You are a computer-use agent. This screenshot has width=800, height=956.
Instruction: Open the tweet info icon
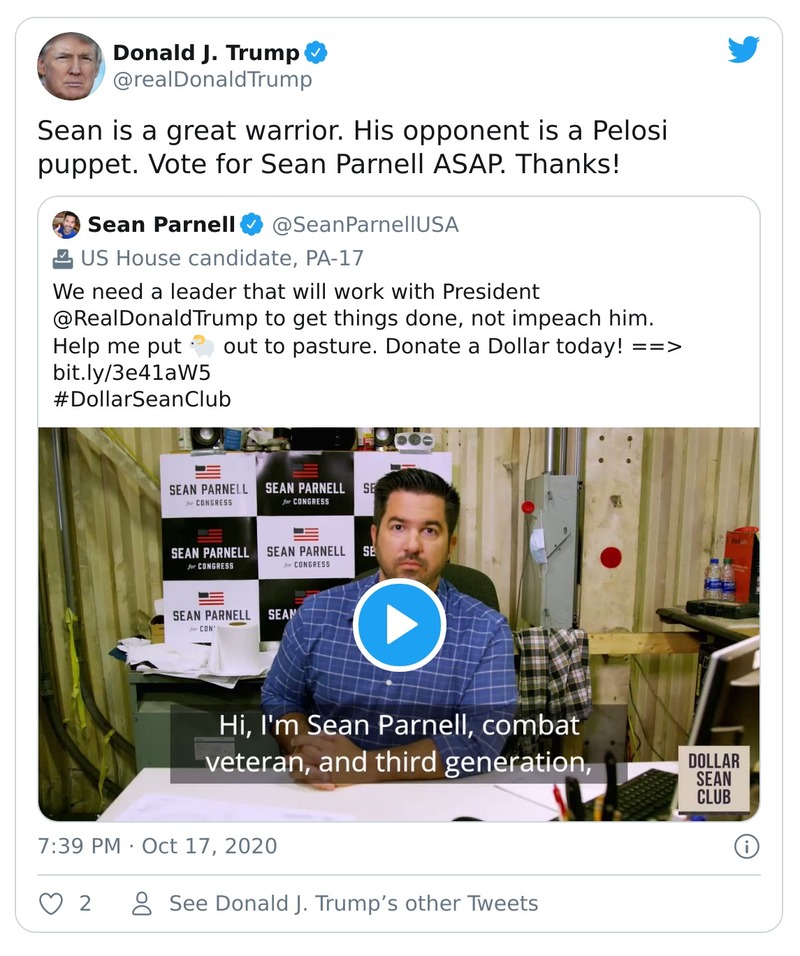click(746, 847)
